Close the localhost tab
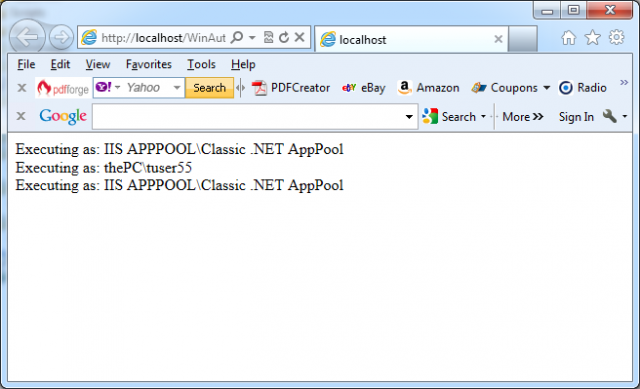This screenshot has width=640, height=389. pyautogui.click(x=498, y=39)
